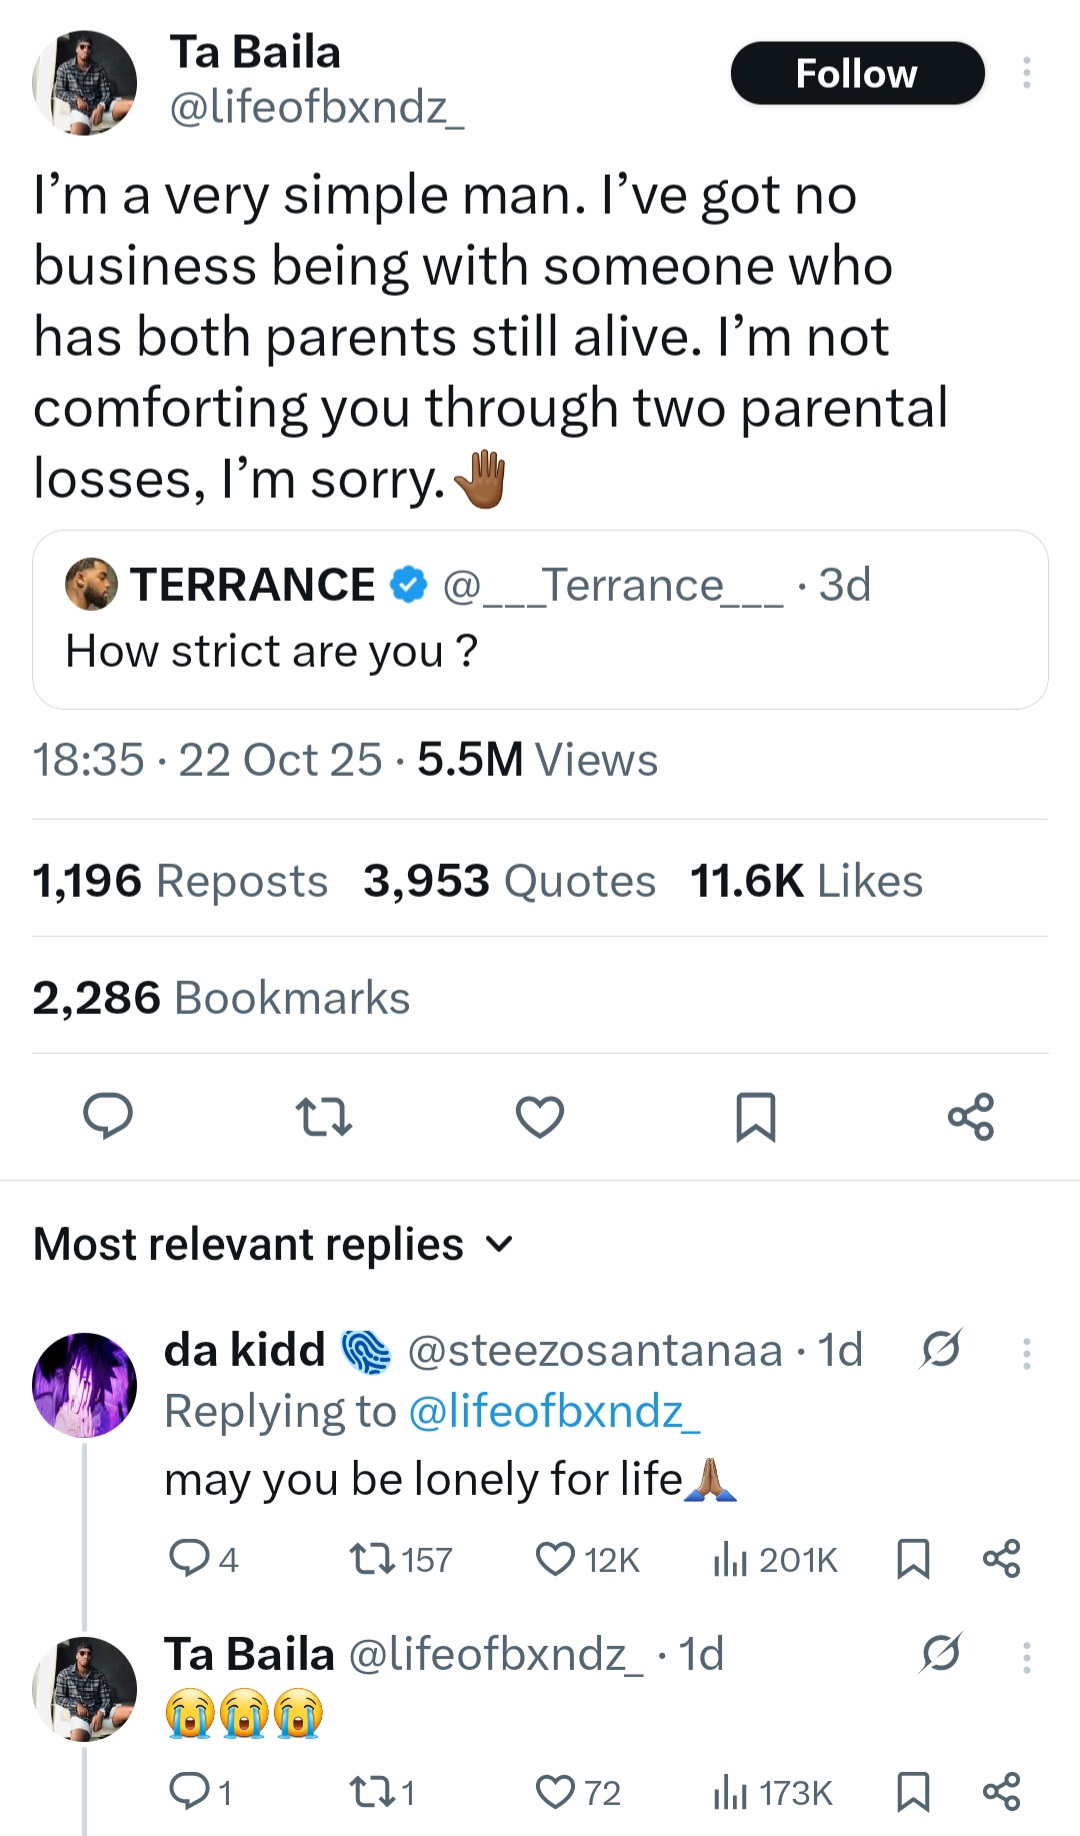Open more options for main post

pyautogui.click(x=1026, y=73)
